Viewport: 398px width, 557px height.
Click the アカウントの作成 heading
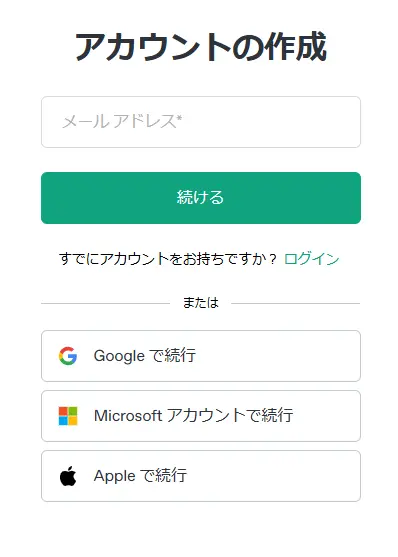[201, 47]
